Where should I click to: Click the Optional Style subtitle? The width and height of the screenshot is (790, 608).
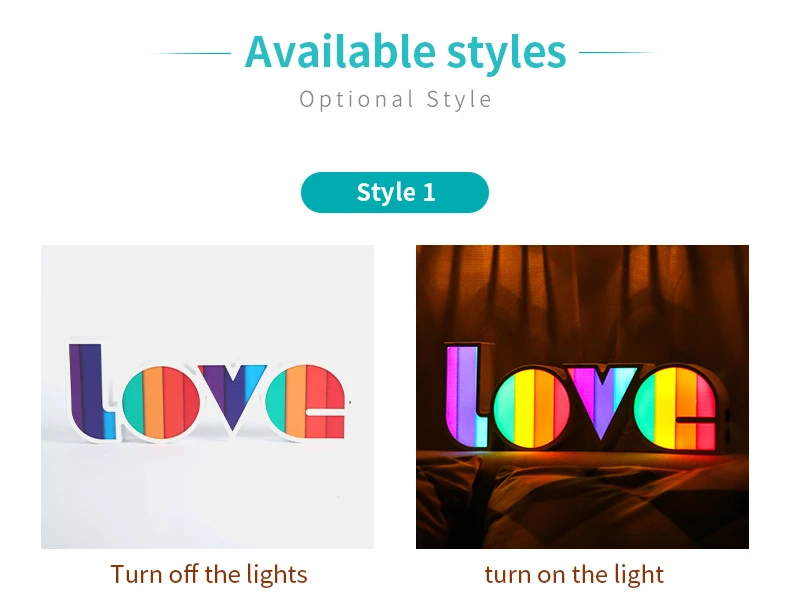coord(396,99)
